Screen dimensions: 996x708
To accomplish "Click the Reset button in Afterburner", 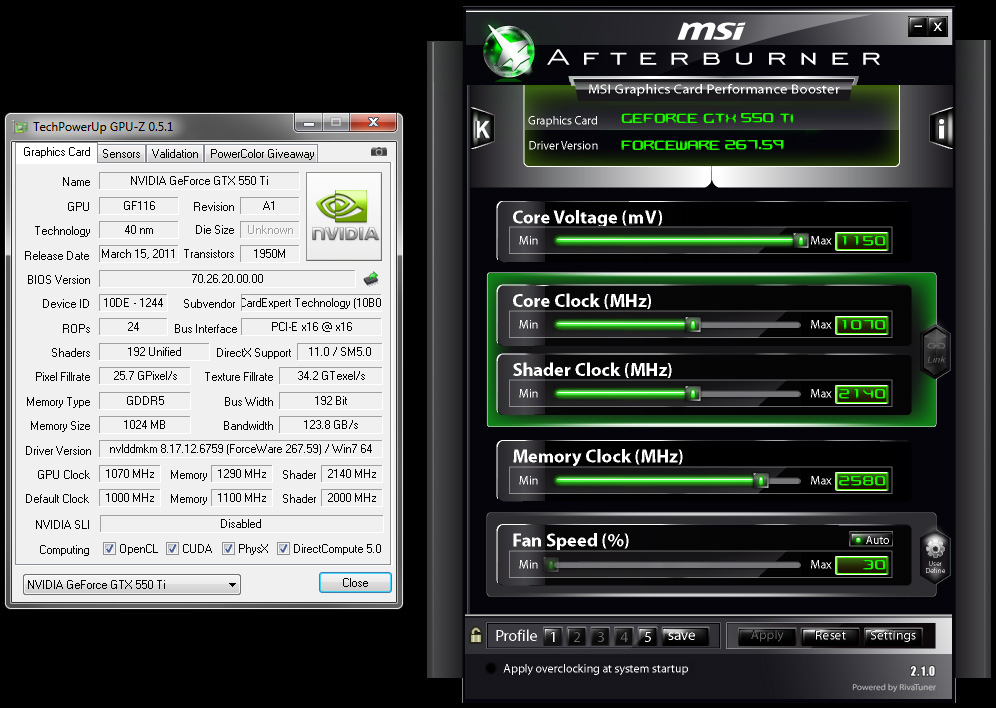I will click(x=830, y=636).
